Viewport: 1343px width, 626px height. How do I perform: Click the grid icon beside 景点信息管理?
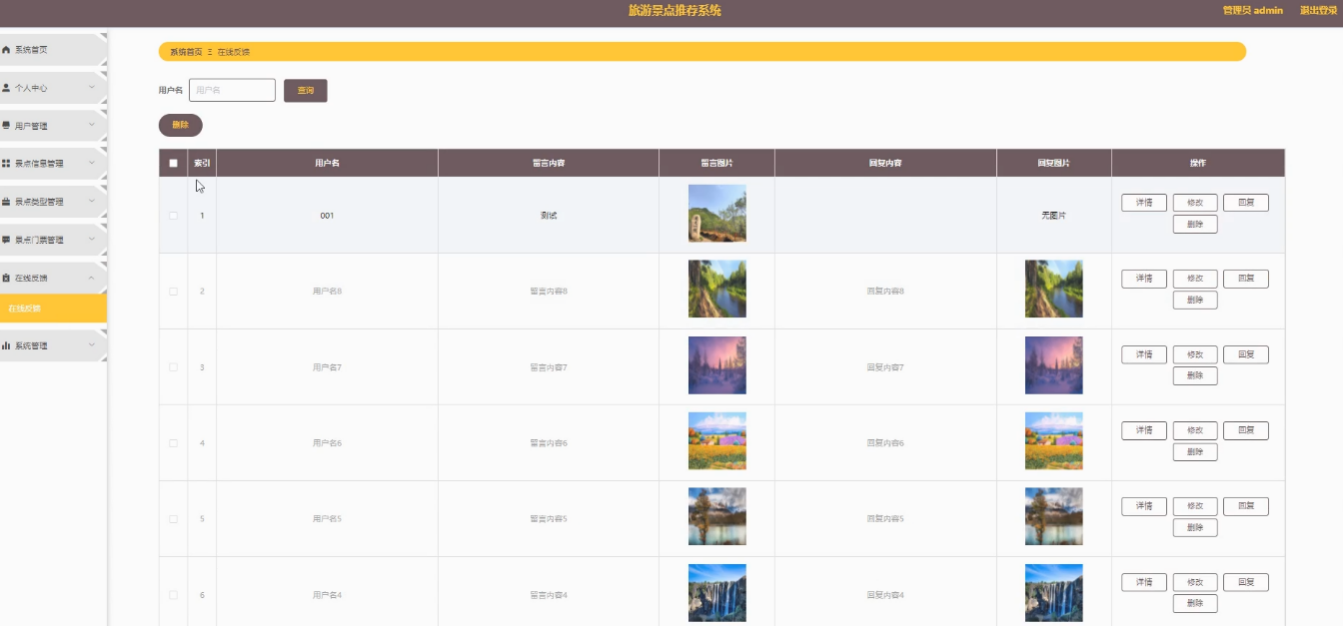[6, 163]
